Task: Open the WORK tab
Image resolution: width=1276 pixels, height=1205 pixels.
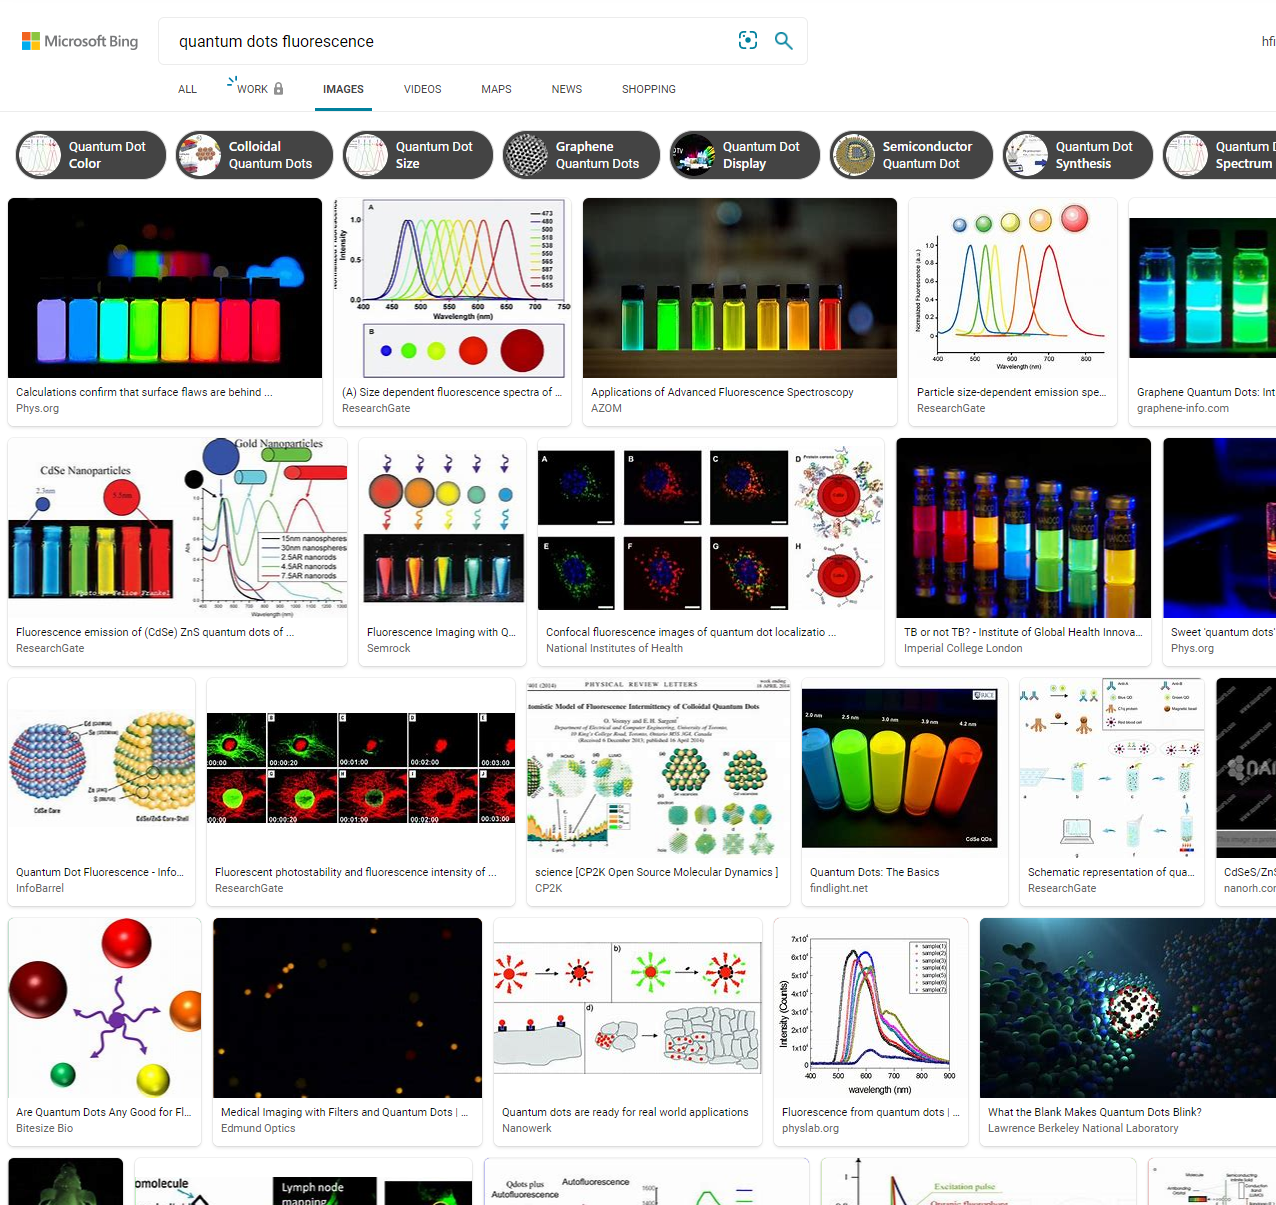Action: coord(252,89)
